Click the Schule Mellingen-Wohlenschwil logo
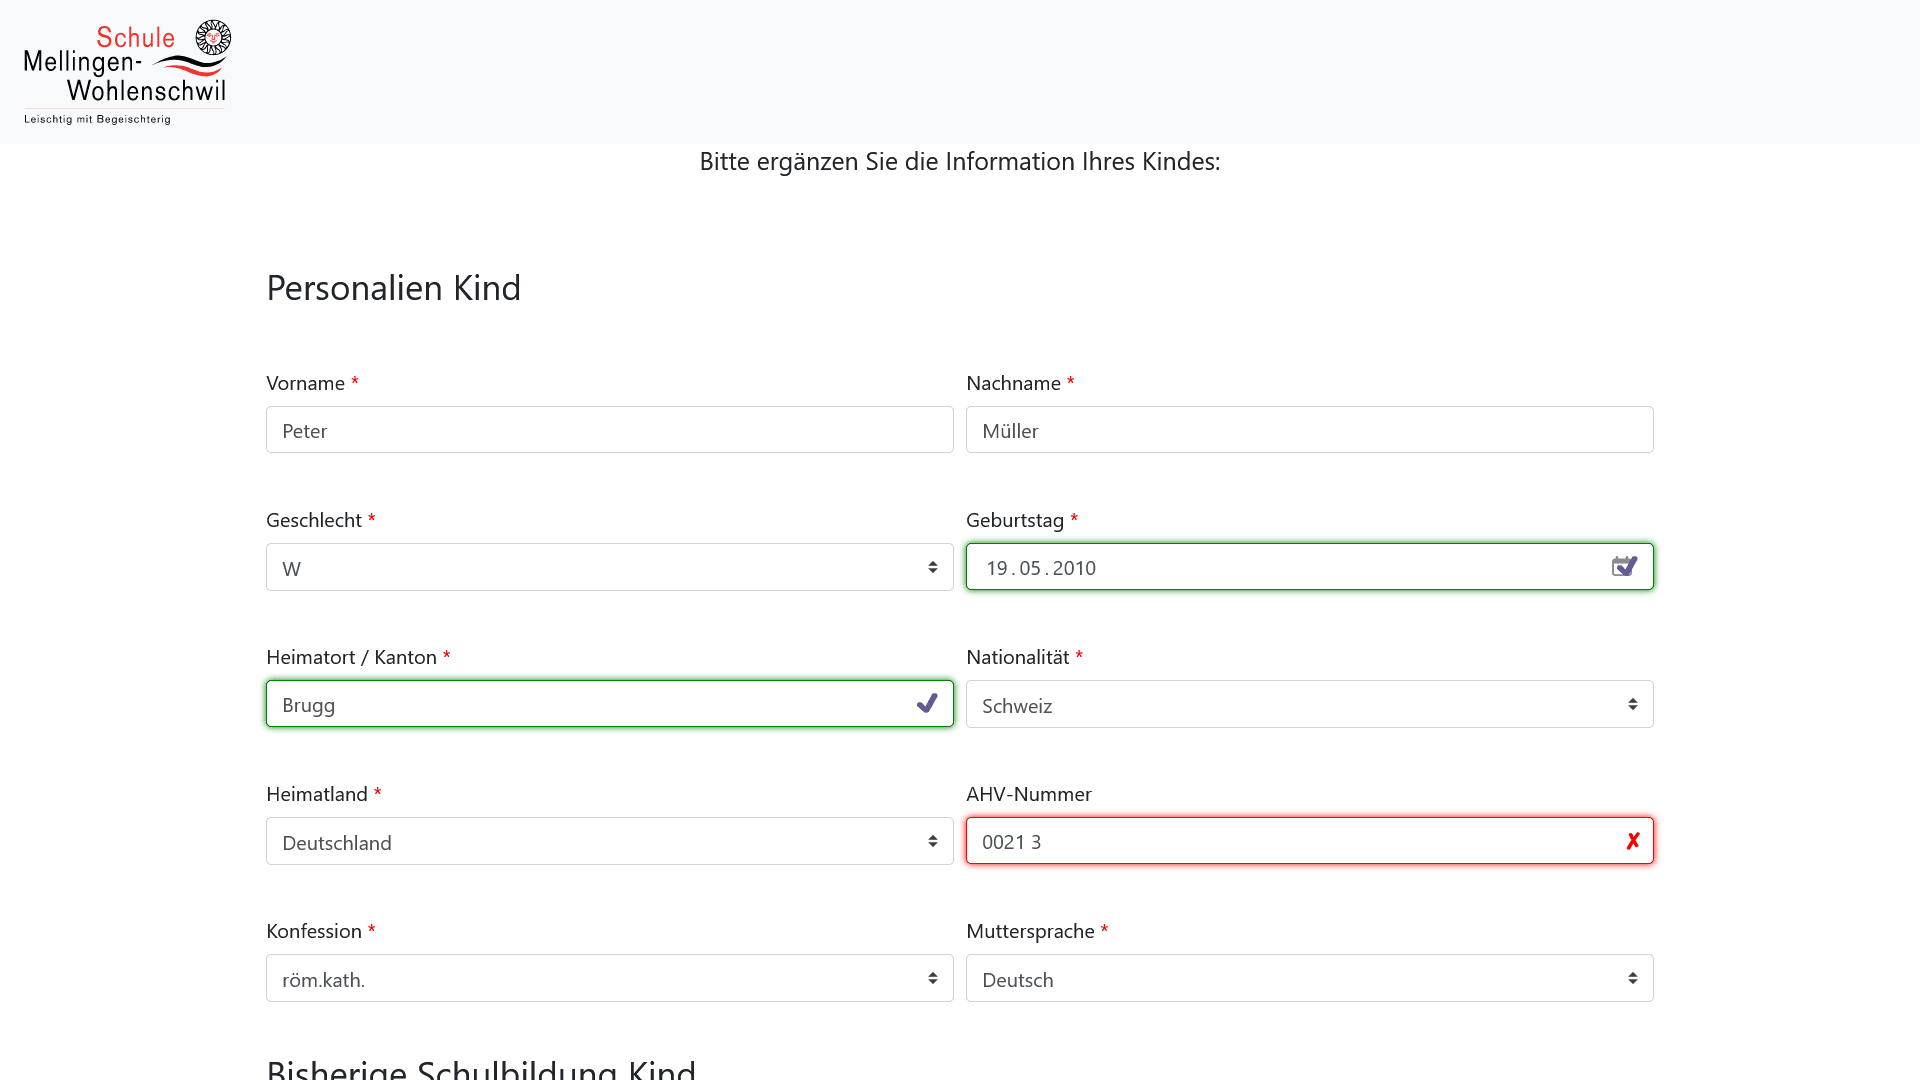Viewport: 1920px width, 1080px height. point(127,72)
